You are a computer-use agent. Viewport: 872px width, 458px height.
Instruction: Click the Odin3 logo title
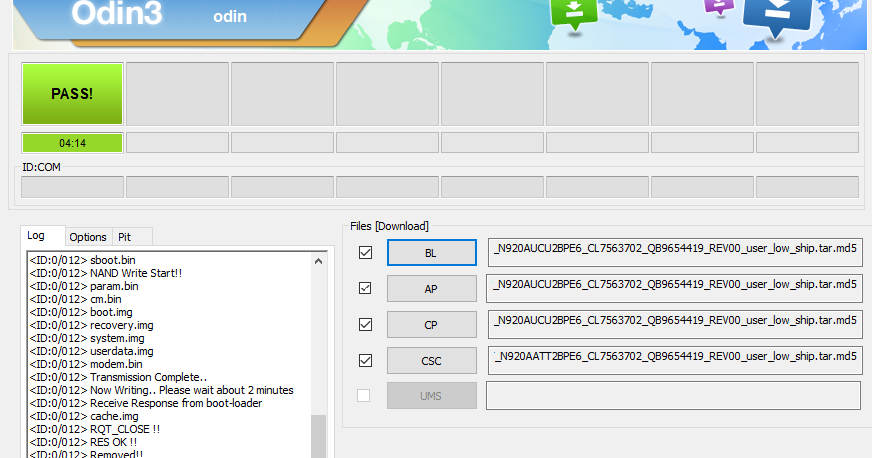(x=117, y=13)
